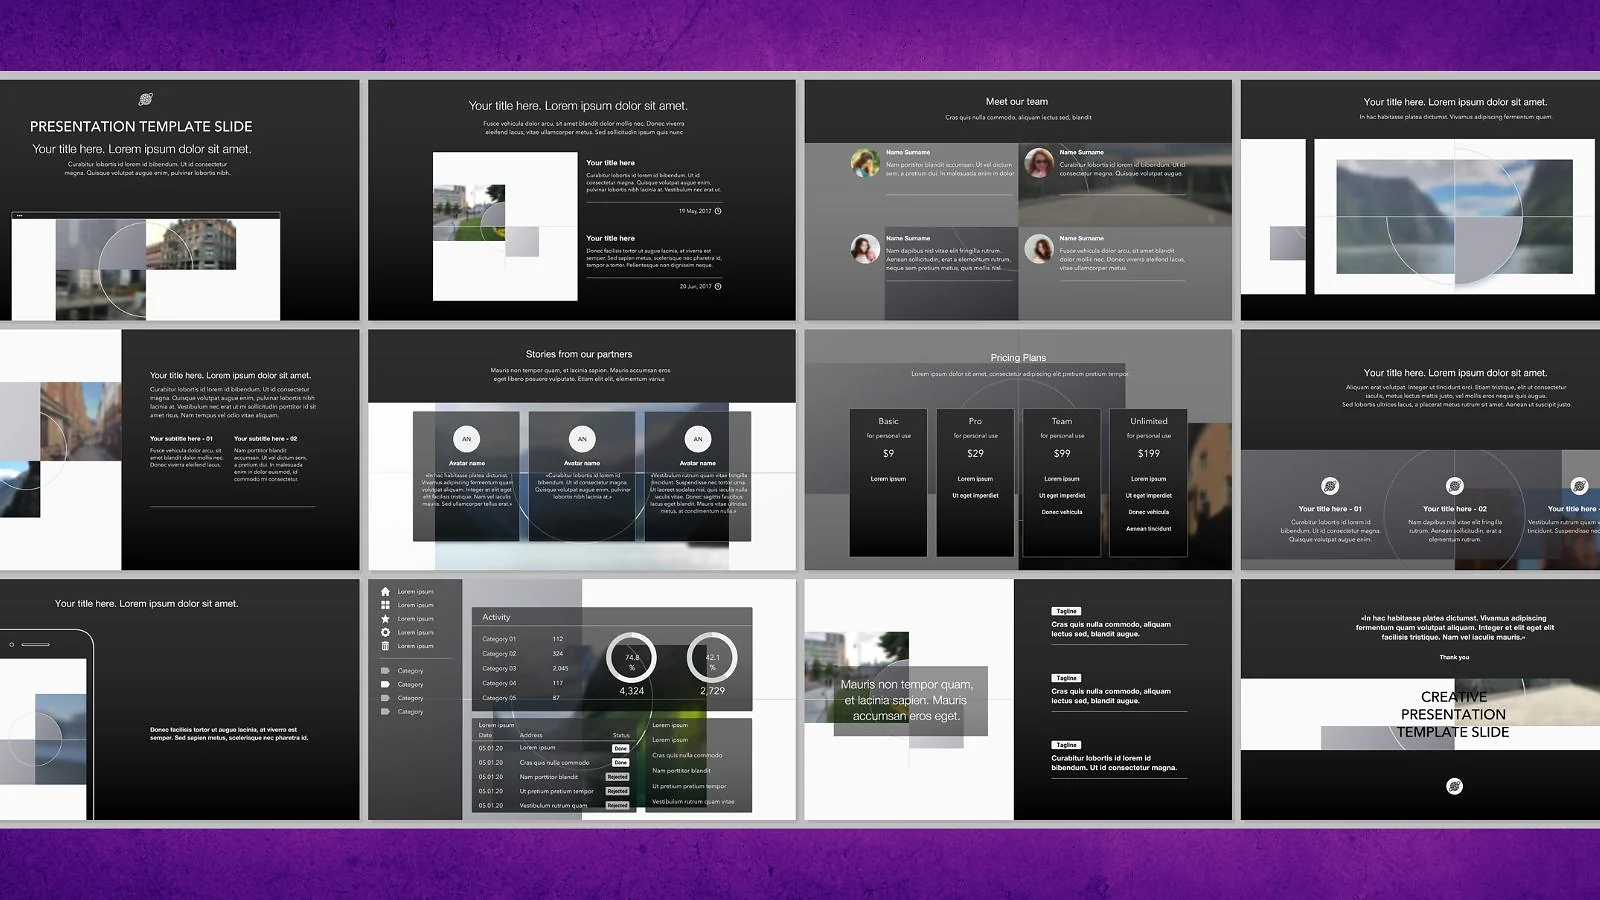Click the date '19 May, 2017'
Image resolution: width=1600 pixels, height=900 pixels.
(x=695, y=211)
